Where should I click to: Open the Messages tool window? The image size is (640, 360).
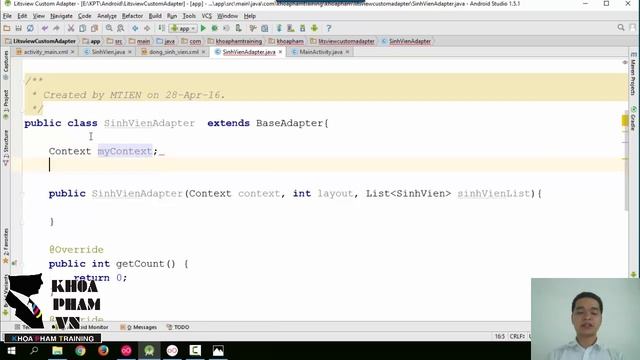[138, 327]
